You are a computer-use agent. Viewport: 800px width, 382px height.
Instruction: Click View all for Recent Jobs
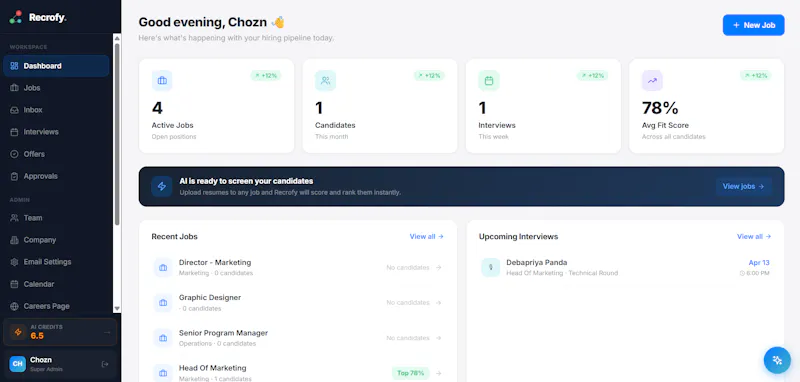click(x=427, y=237)
